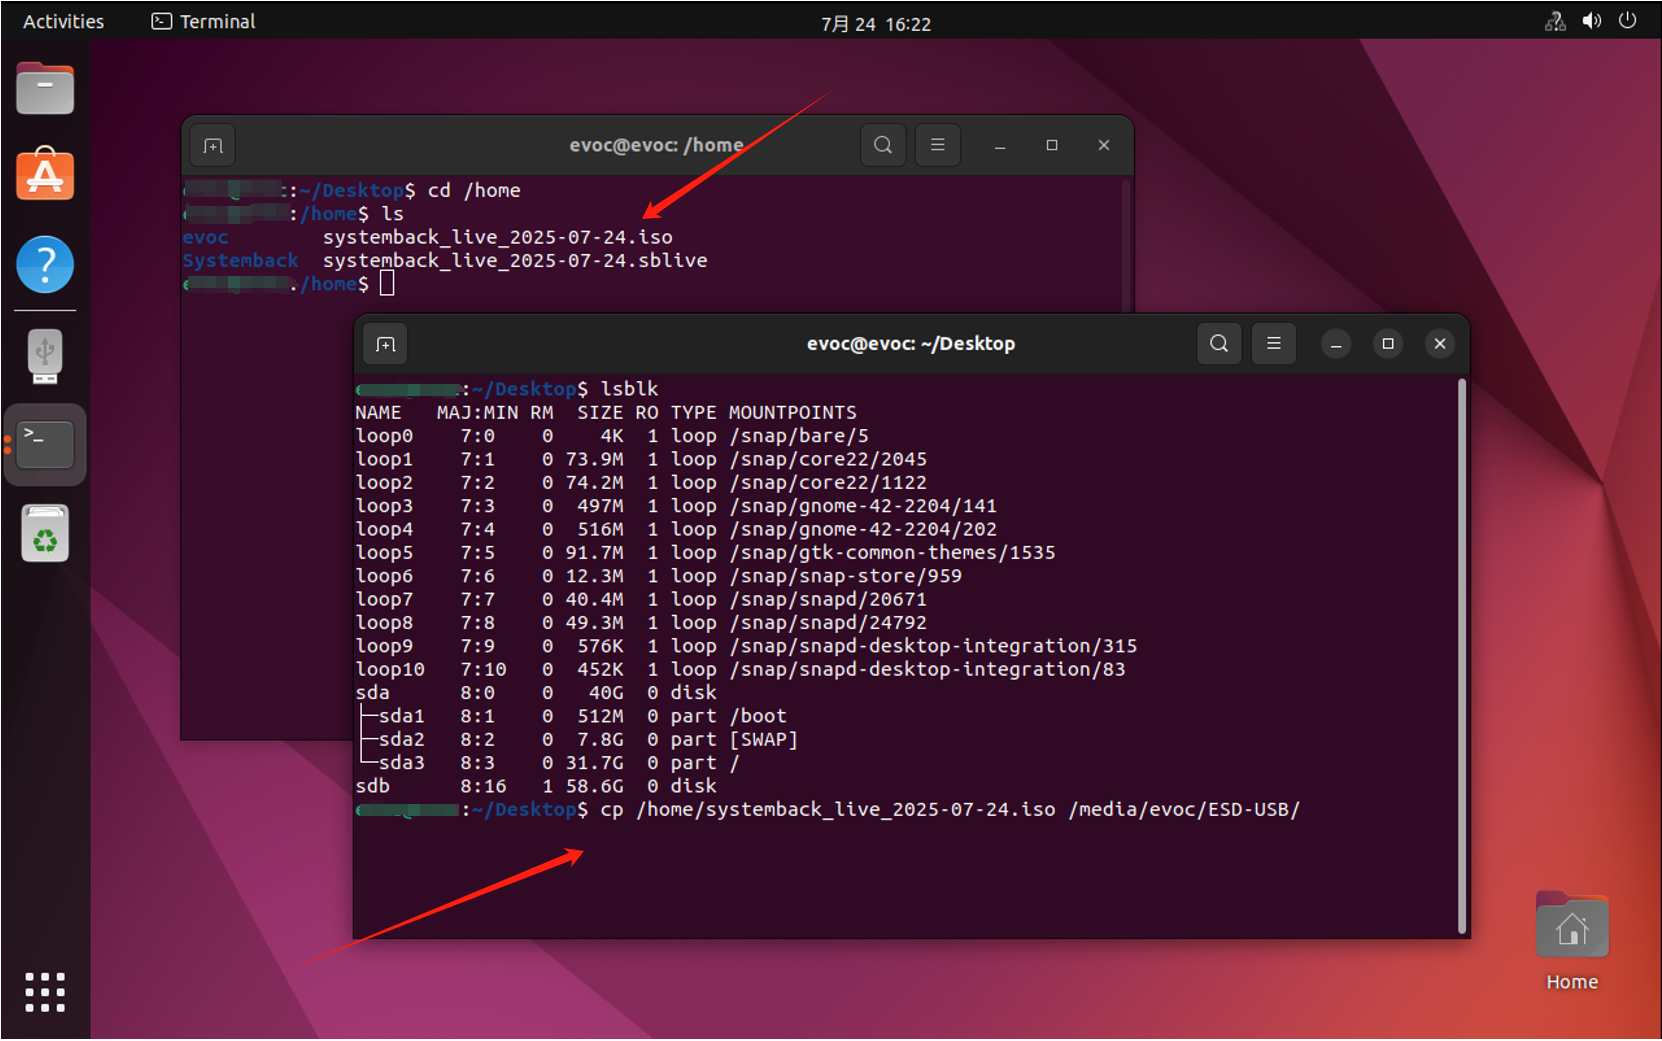Click the removable USB drive icon in the dock
Screen dimensions: 1662x1041
point(45,356)
